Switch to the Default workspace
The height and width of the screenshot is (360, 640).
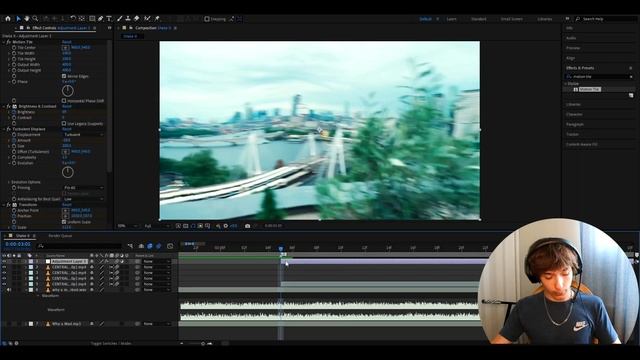coord(425,19)
